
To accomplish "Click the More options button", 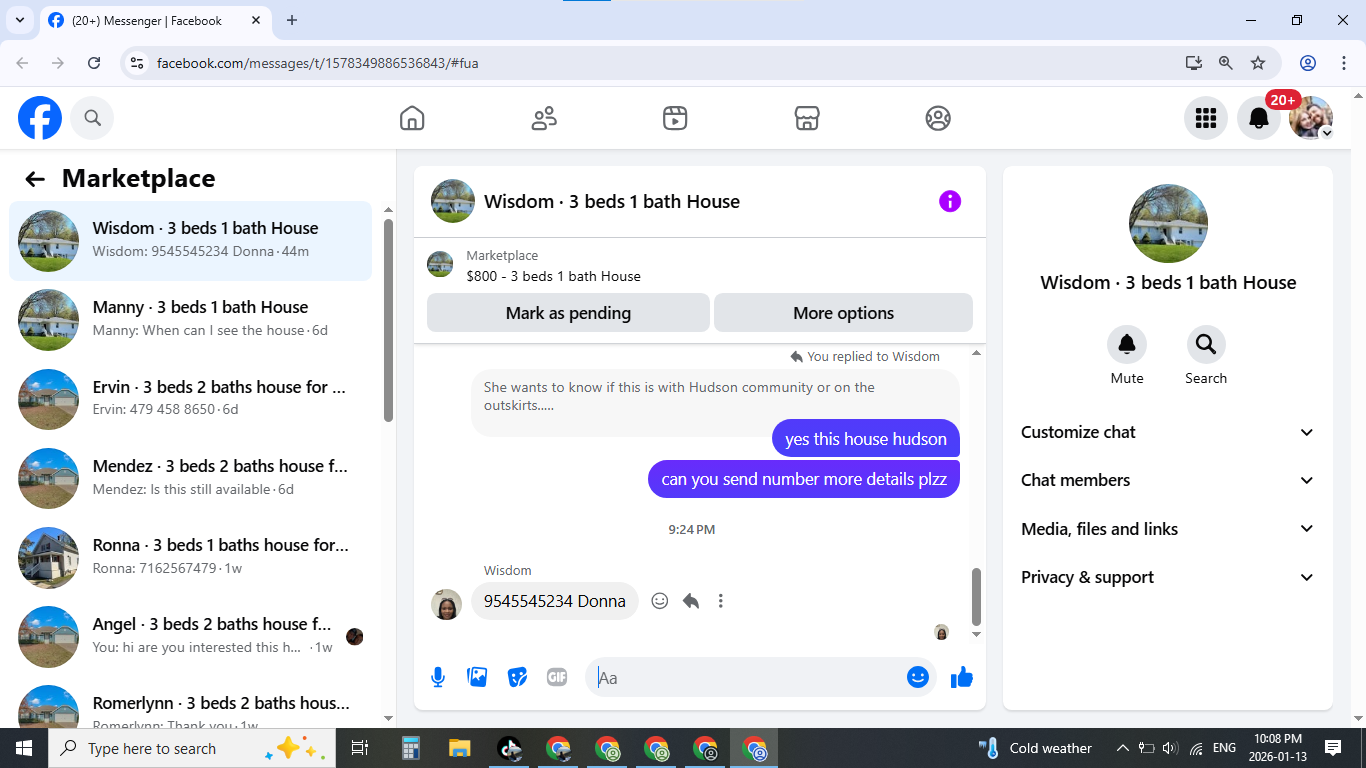I will [843, 313].
